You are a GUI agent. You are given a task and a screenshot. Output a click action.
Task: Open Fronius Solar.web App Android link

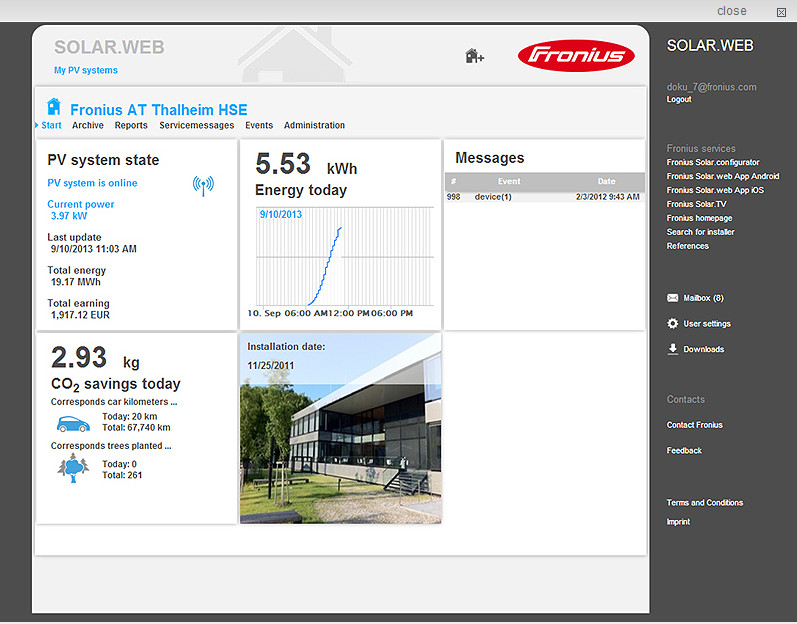point(723,176)
